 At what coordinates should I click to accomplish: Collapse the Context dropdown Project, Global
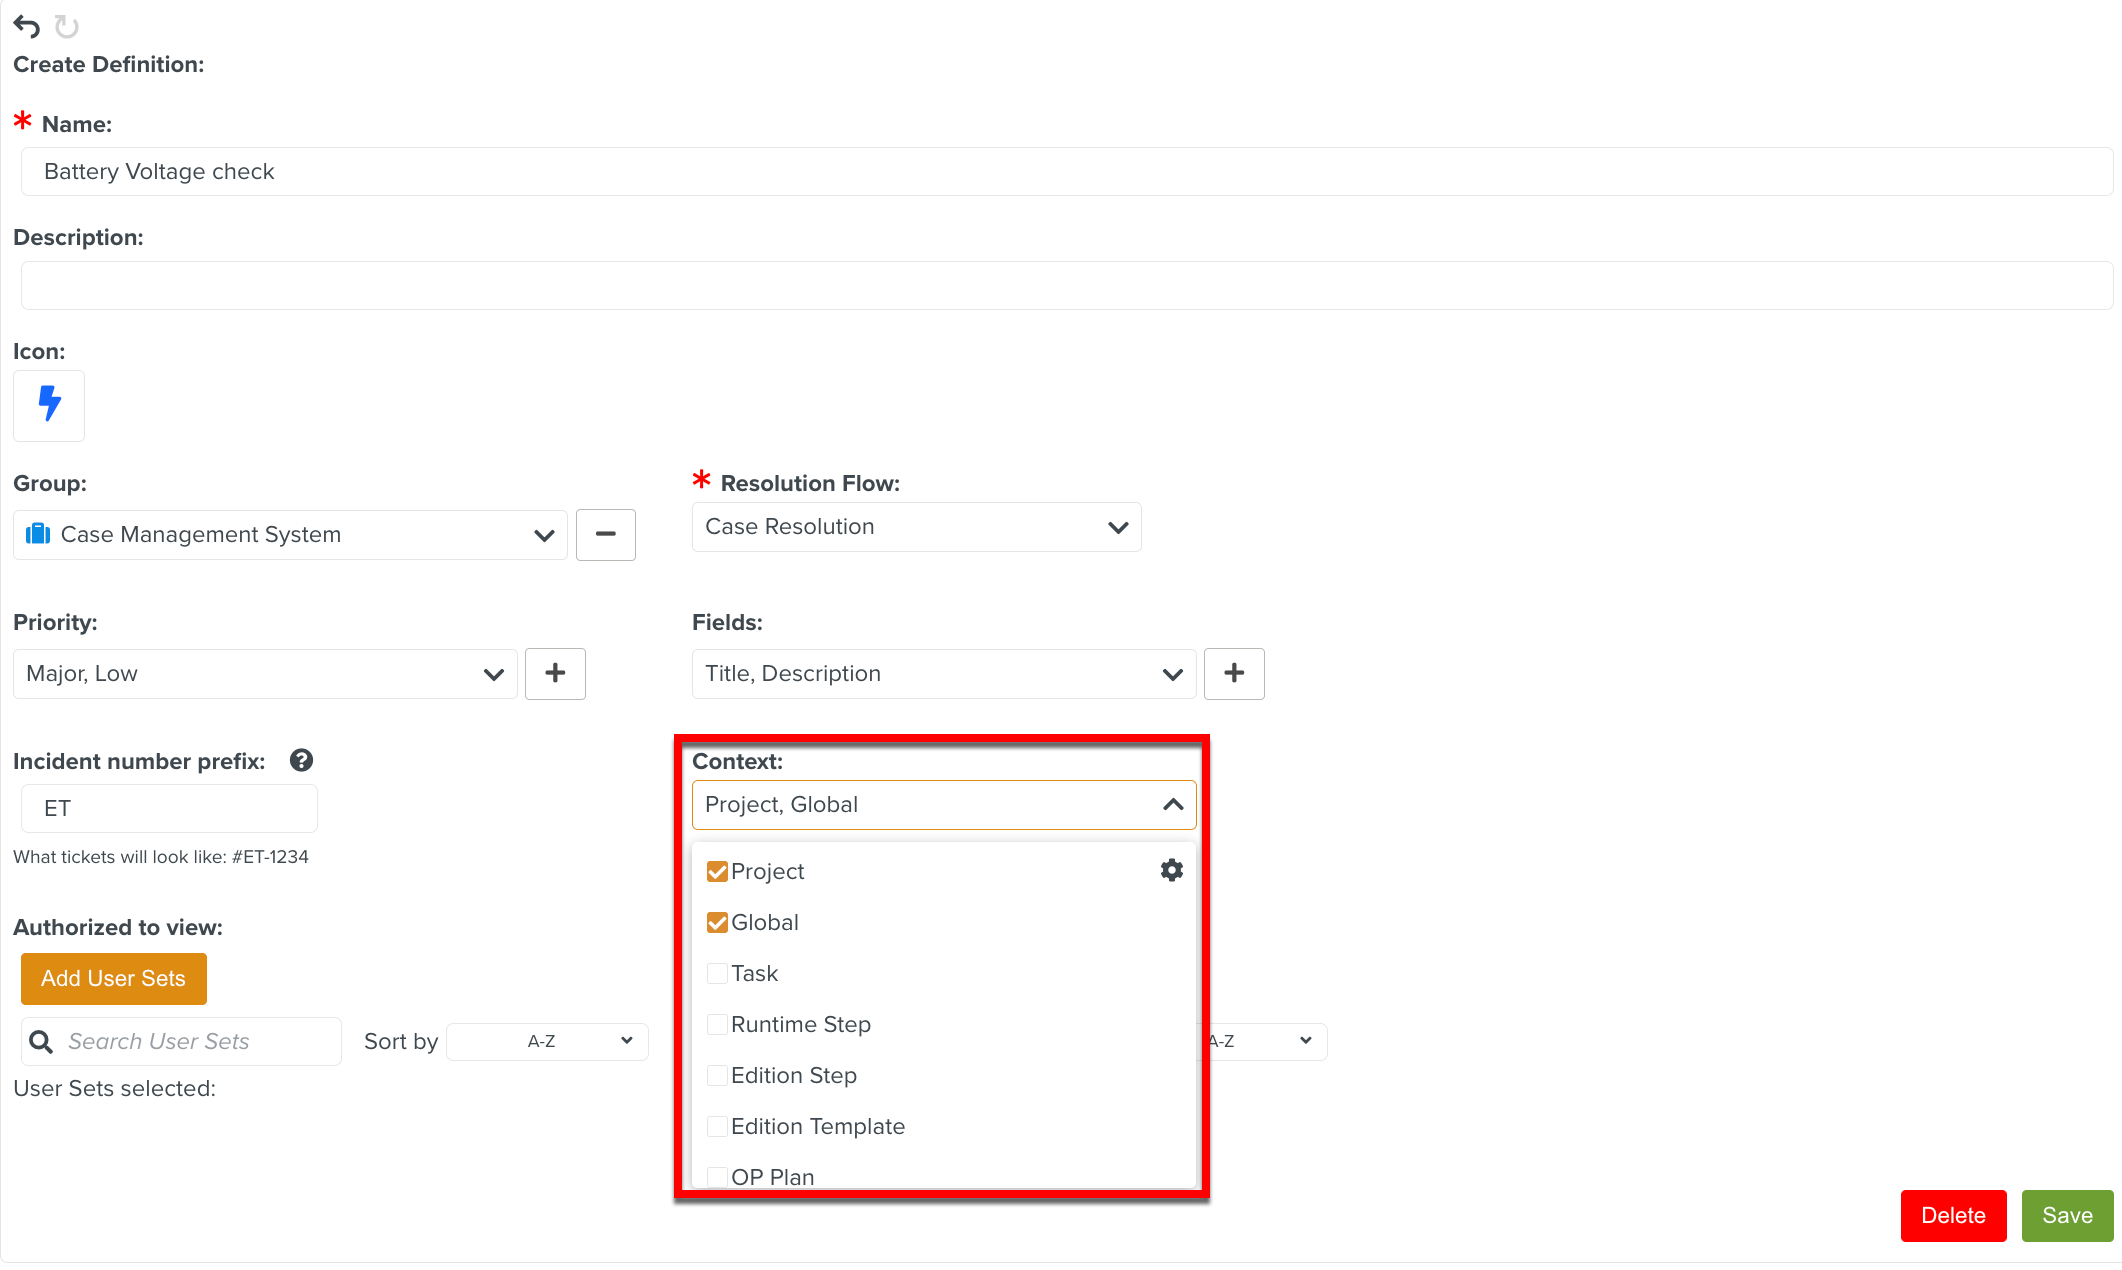[944, 805]
